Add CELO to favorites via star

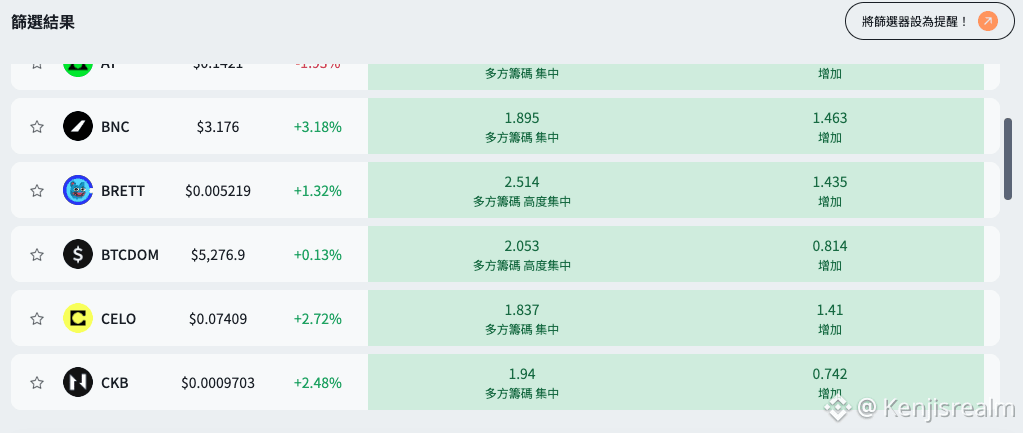pos(37,318)
